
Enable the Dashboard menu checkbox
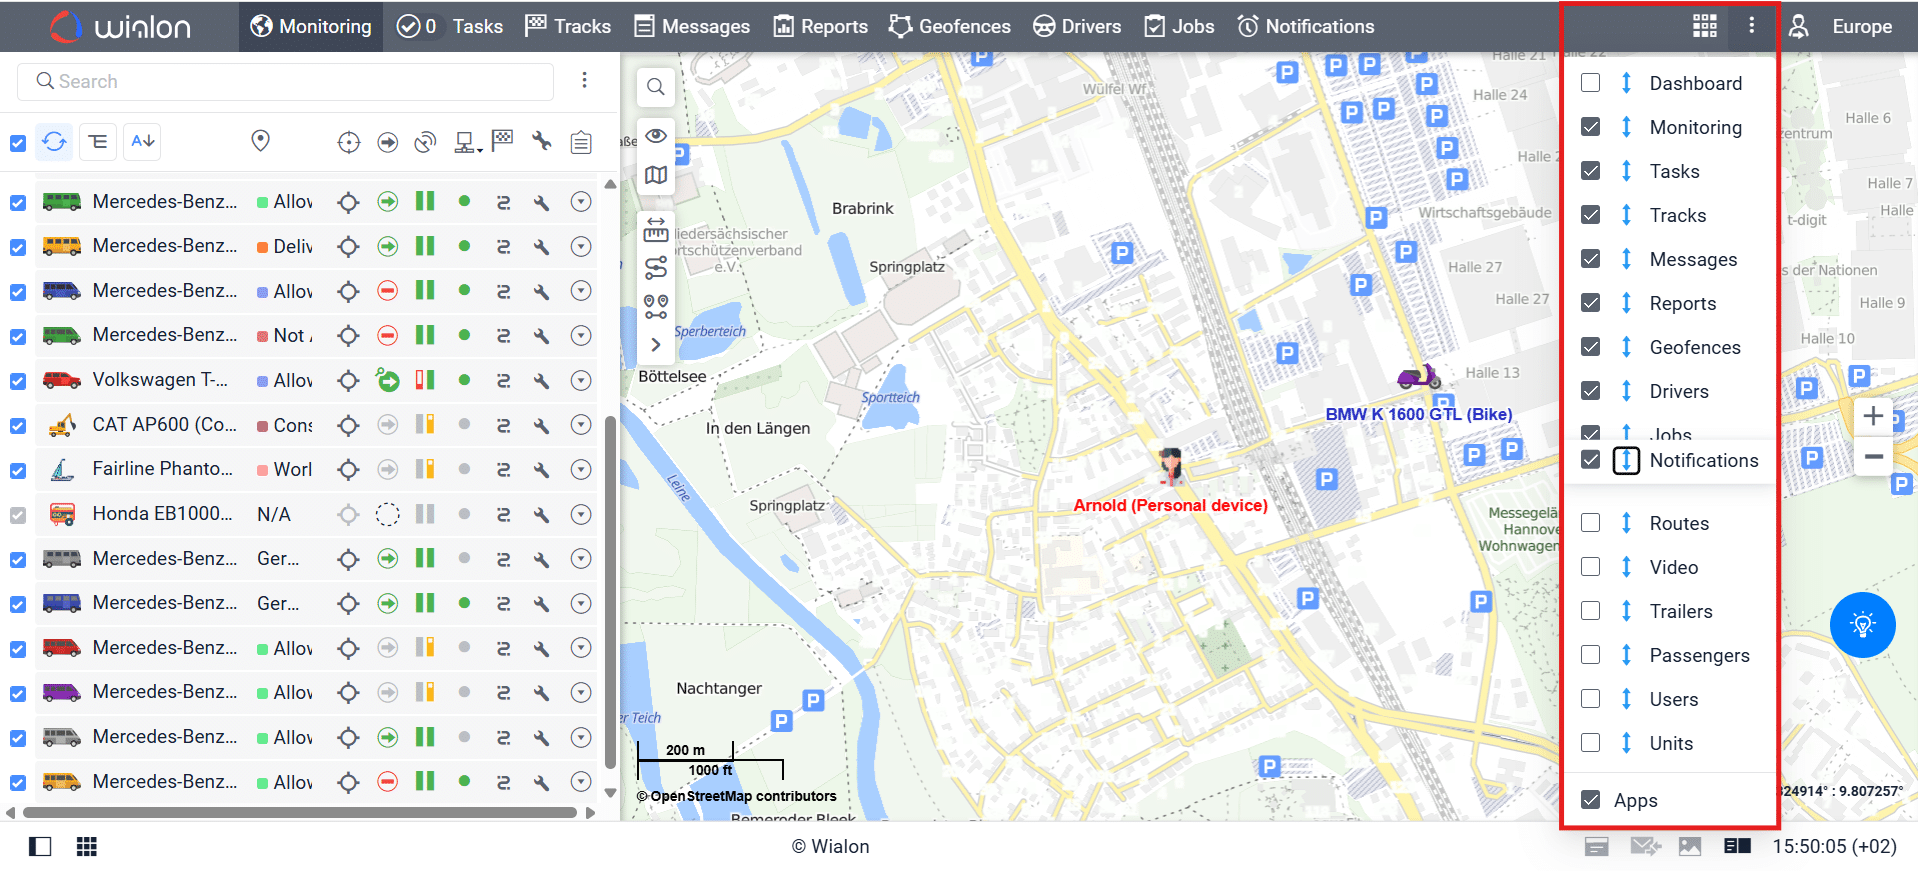[x=1590, y=83]
